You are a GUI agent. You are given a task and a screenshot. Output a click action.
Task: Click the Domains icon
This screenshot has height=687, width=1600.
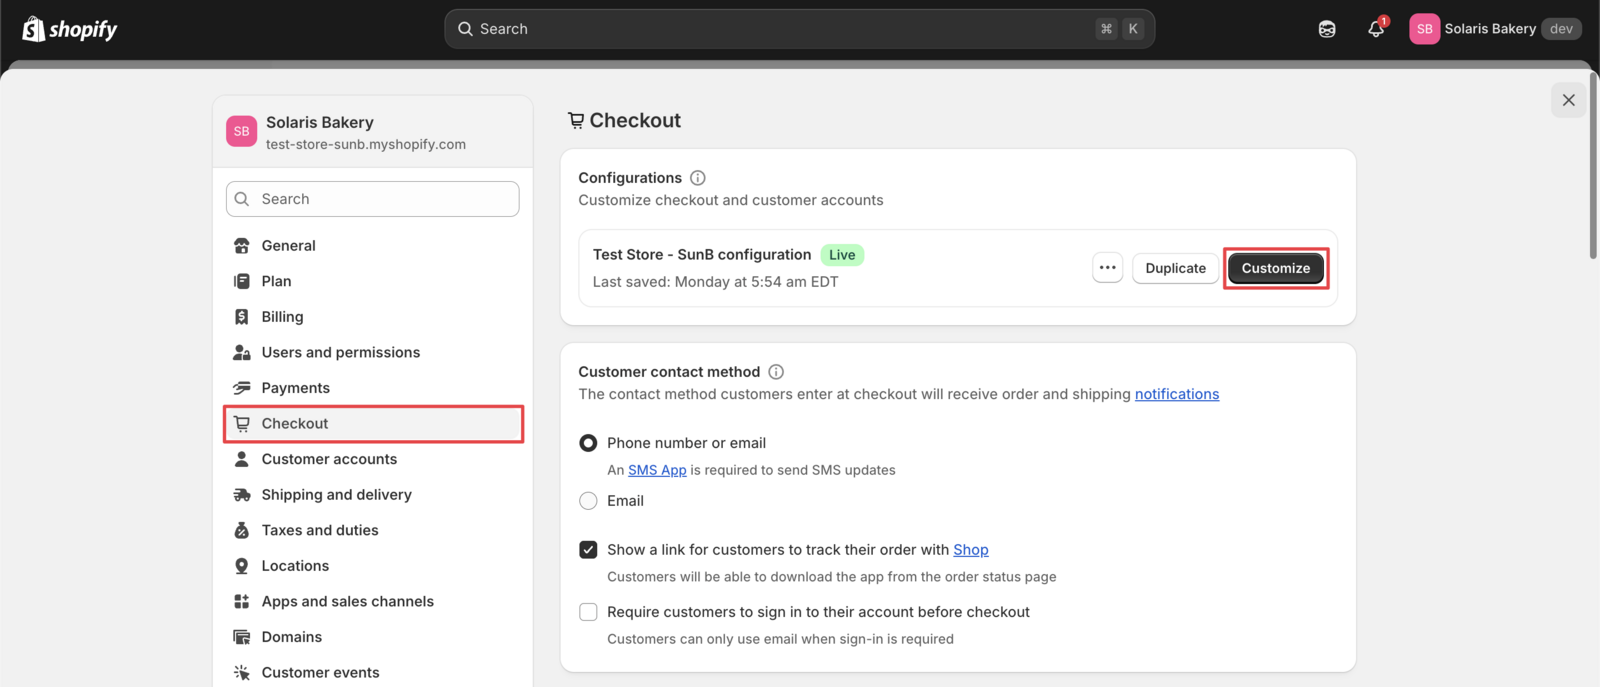241,637
